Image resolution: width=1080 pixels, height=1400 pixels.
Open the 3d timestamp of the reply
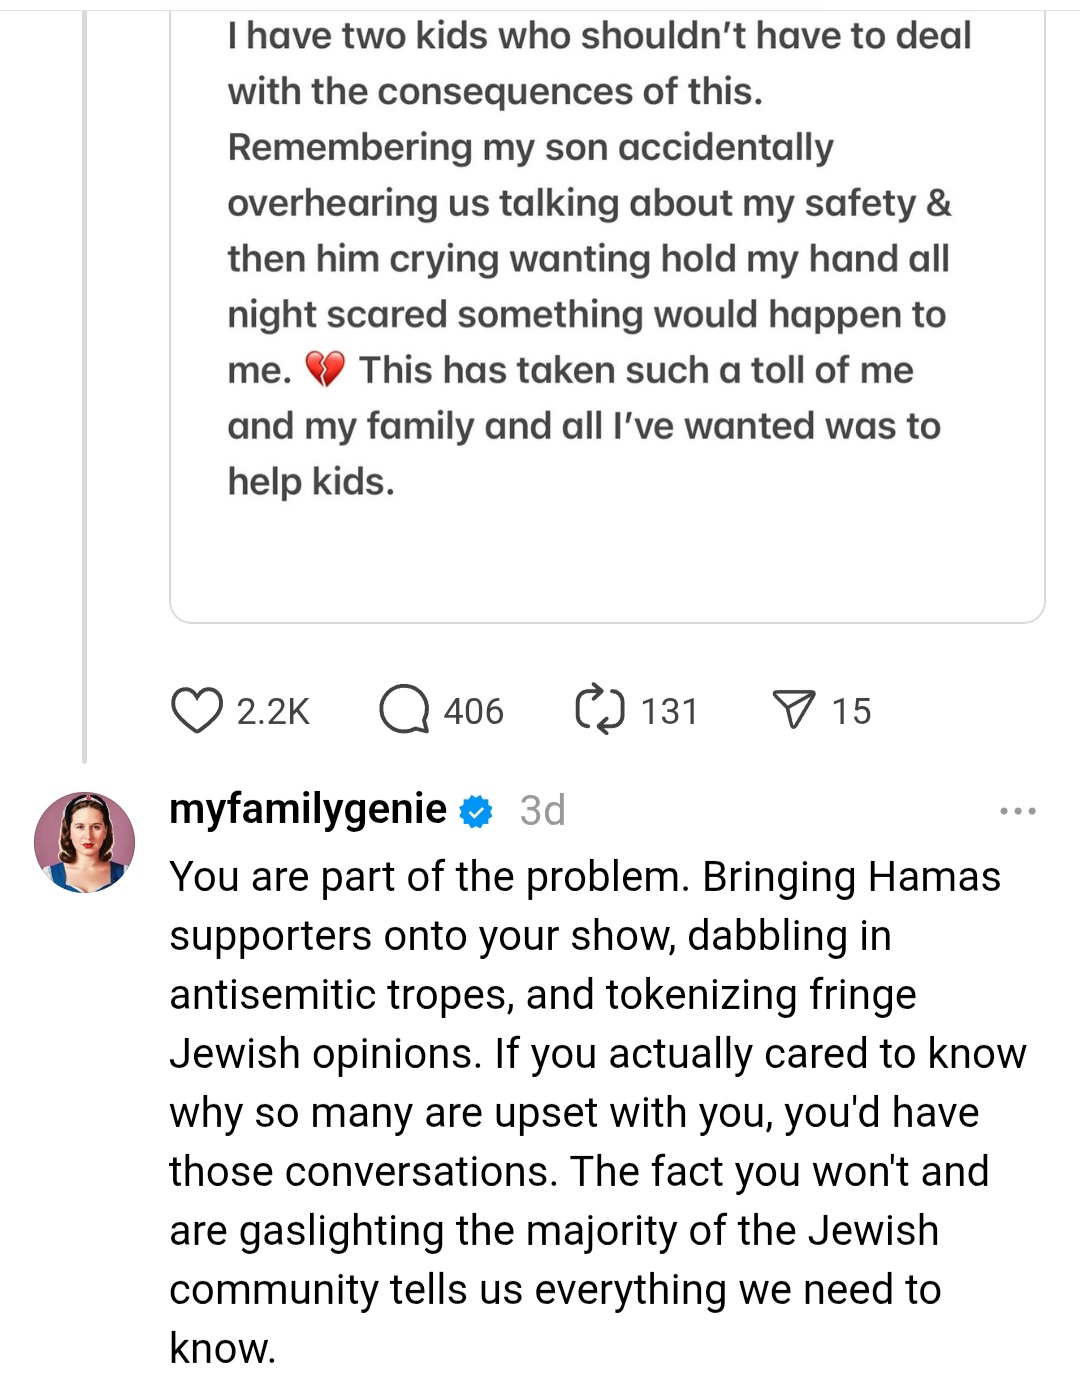(542, 810)
